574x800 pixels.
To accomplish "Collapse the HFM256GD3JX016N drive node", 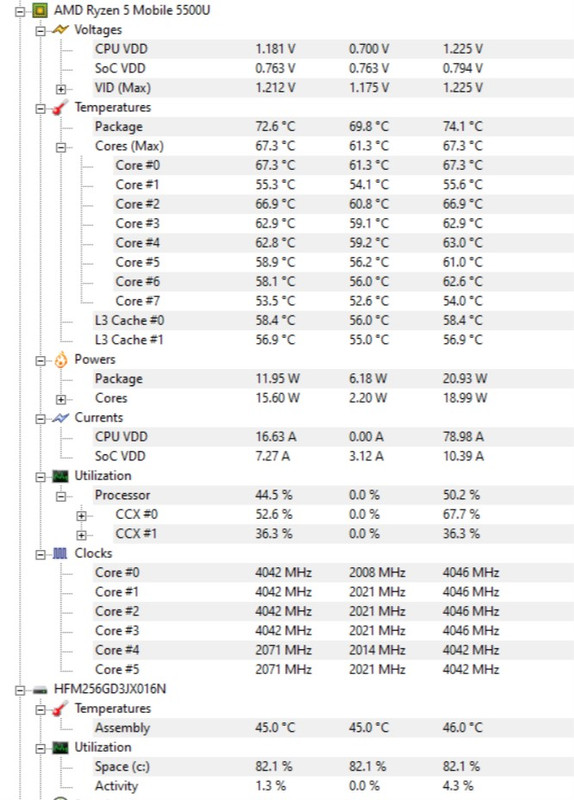I will pos(20,690).
